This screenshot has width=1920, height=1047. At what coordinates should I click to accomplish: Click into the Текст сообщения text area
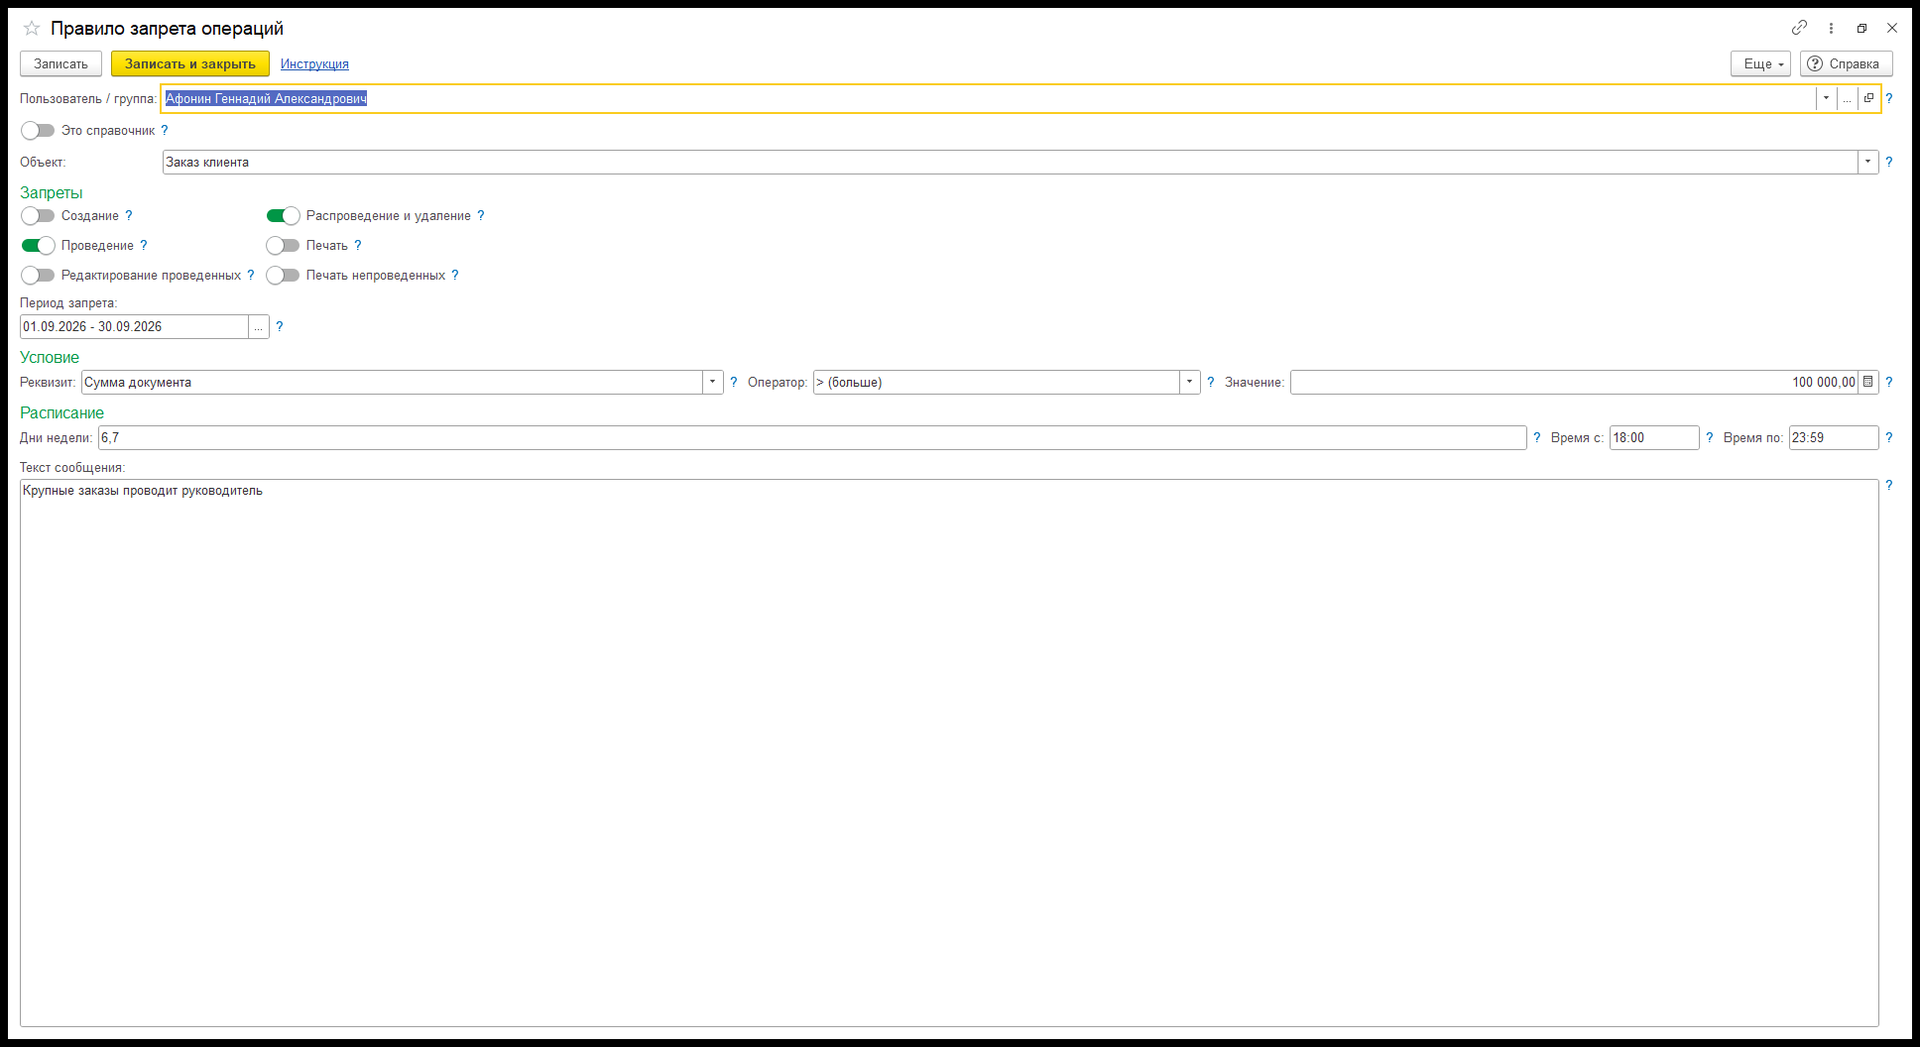tap(949, 753)
